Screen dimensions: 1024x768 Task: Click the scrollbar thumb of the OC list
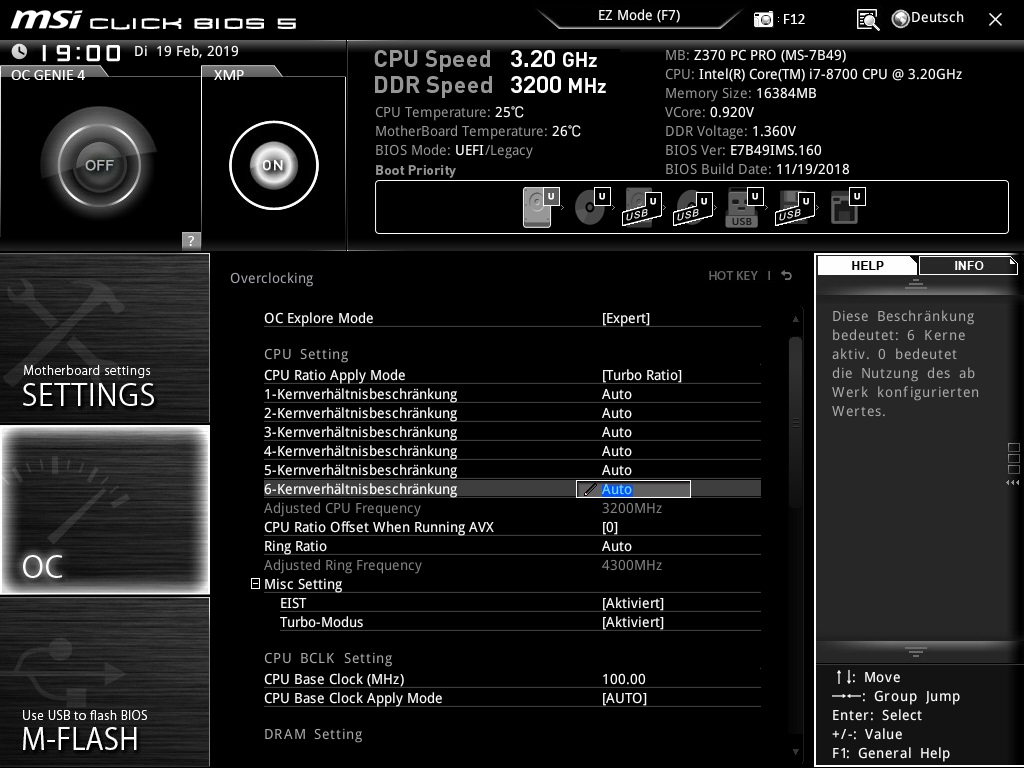pos(795,422)
